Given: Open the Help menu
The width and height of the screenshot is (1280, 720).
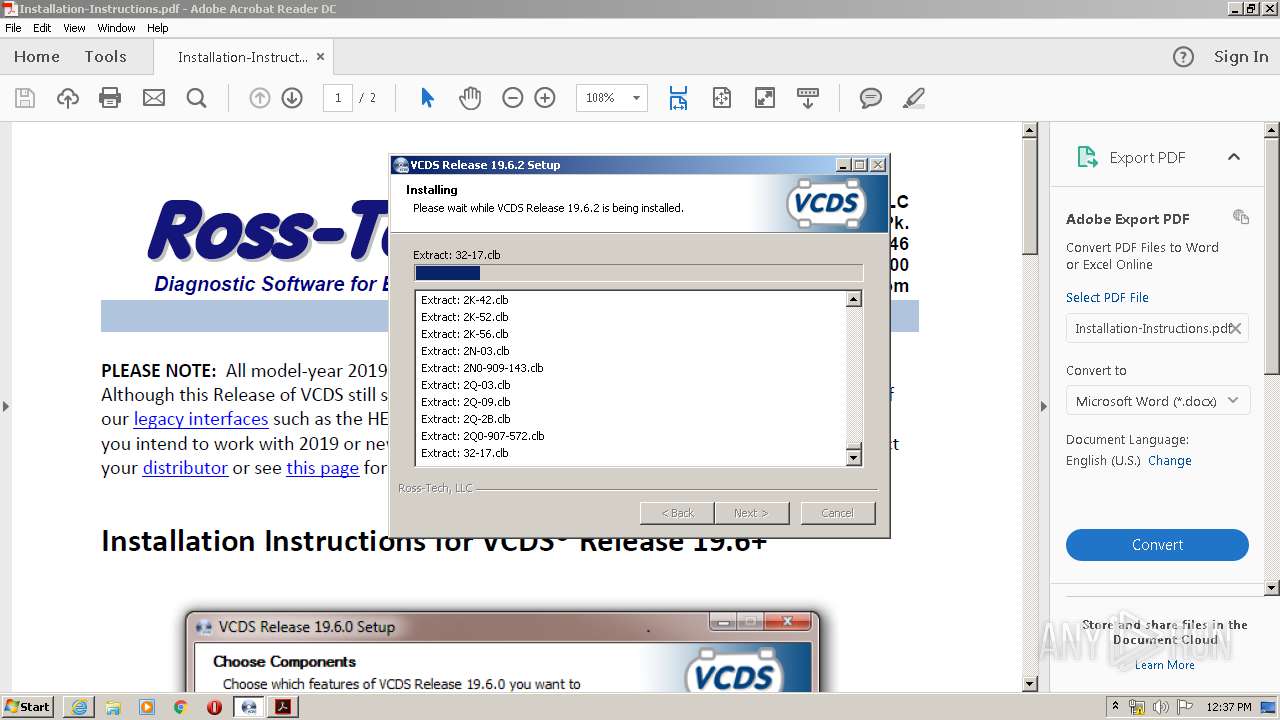Looking at the screenshot, I should (x=158, y=28).
